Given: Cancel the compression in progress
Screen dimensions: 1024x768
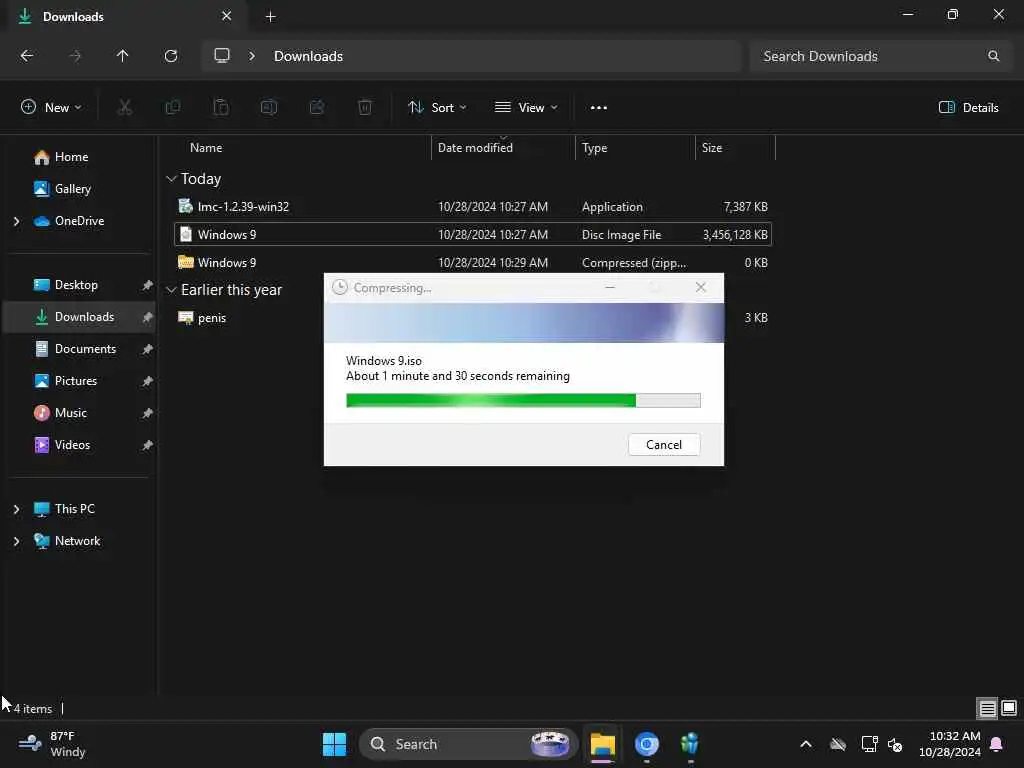Looking at the screenshot, I should coord(664,445).
